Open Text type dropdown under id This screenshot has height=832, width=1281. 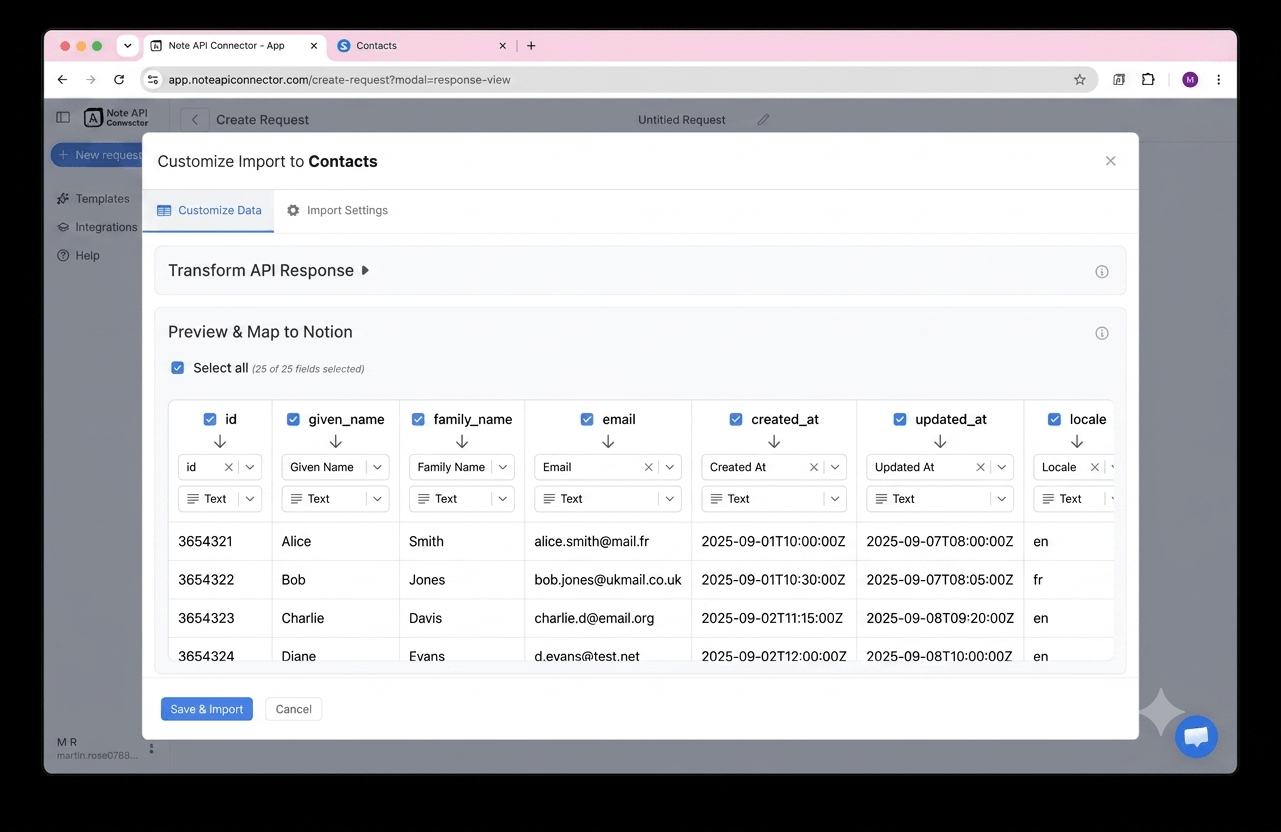pyautogui.click(x=220, y=499)
